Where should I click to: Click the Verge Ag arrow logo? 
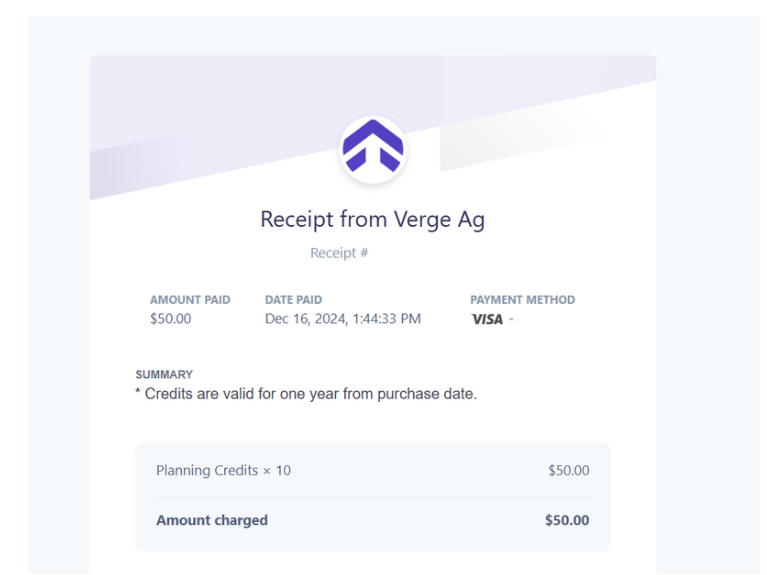[x=373, y=149]
